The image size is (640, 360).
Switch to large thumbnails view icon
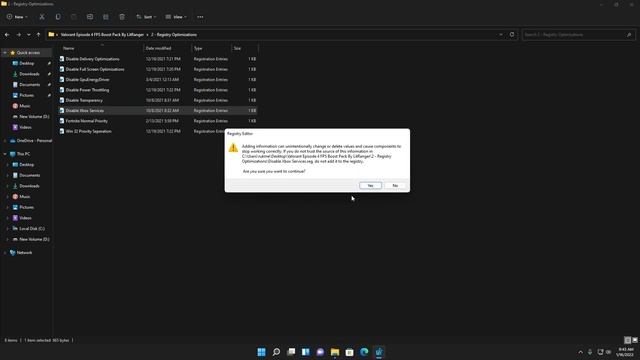[x=635, y=340]
